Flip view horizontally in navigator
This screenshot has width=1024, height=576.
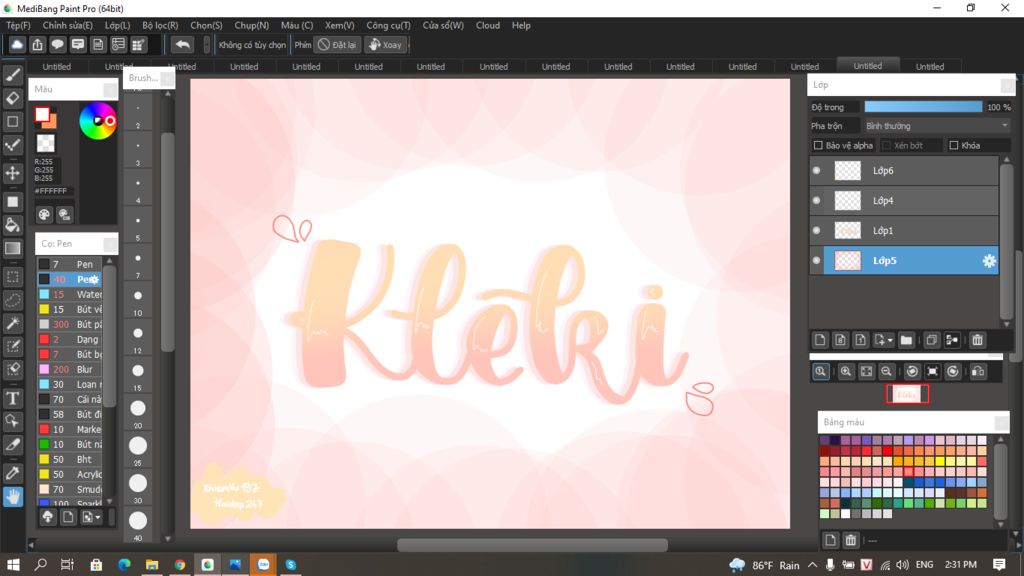pyautogui.click(x=978, y=372)
